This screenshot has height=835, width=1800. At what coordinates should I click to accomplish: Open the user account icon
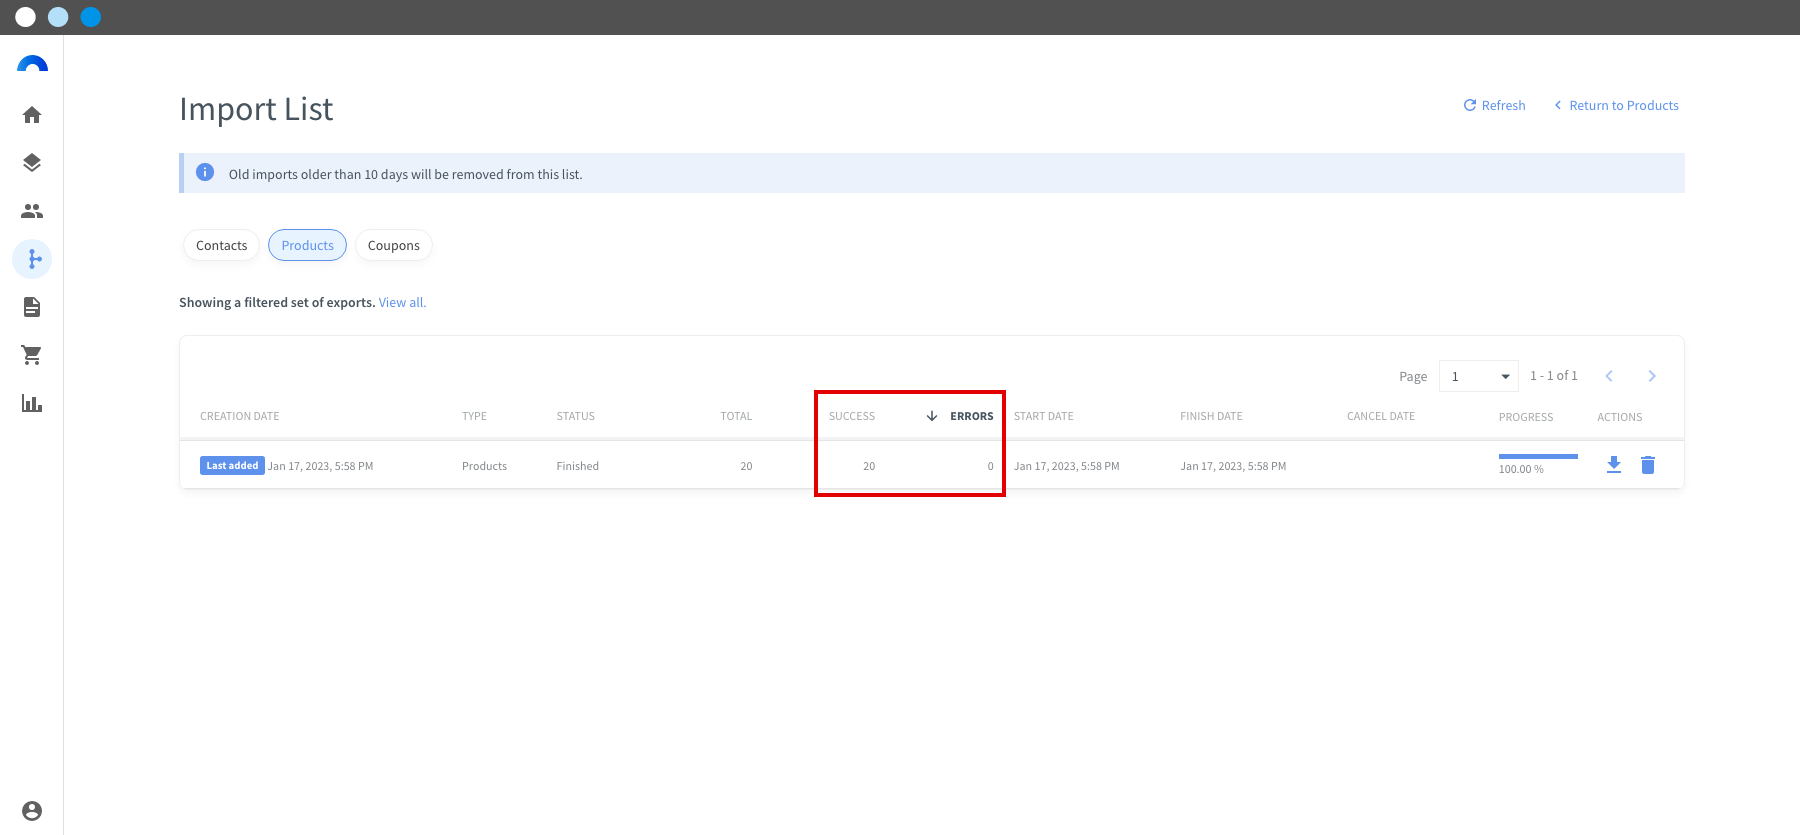(x=32, y=811)
